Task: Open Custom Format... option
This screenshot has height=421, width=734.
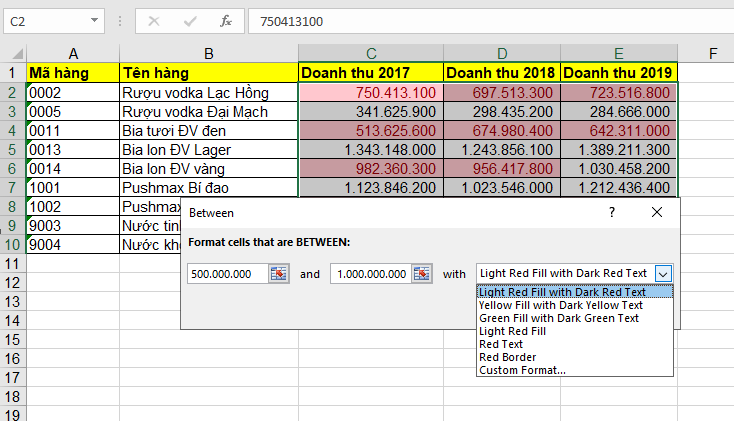Action: (x=521, y=370)
